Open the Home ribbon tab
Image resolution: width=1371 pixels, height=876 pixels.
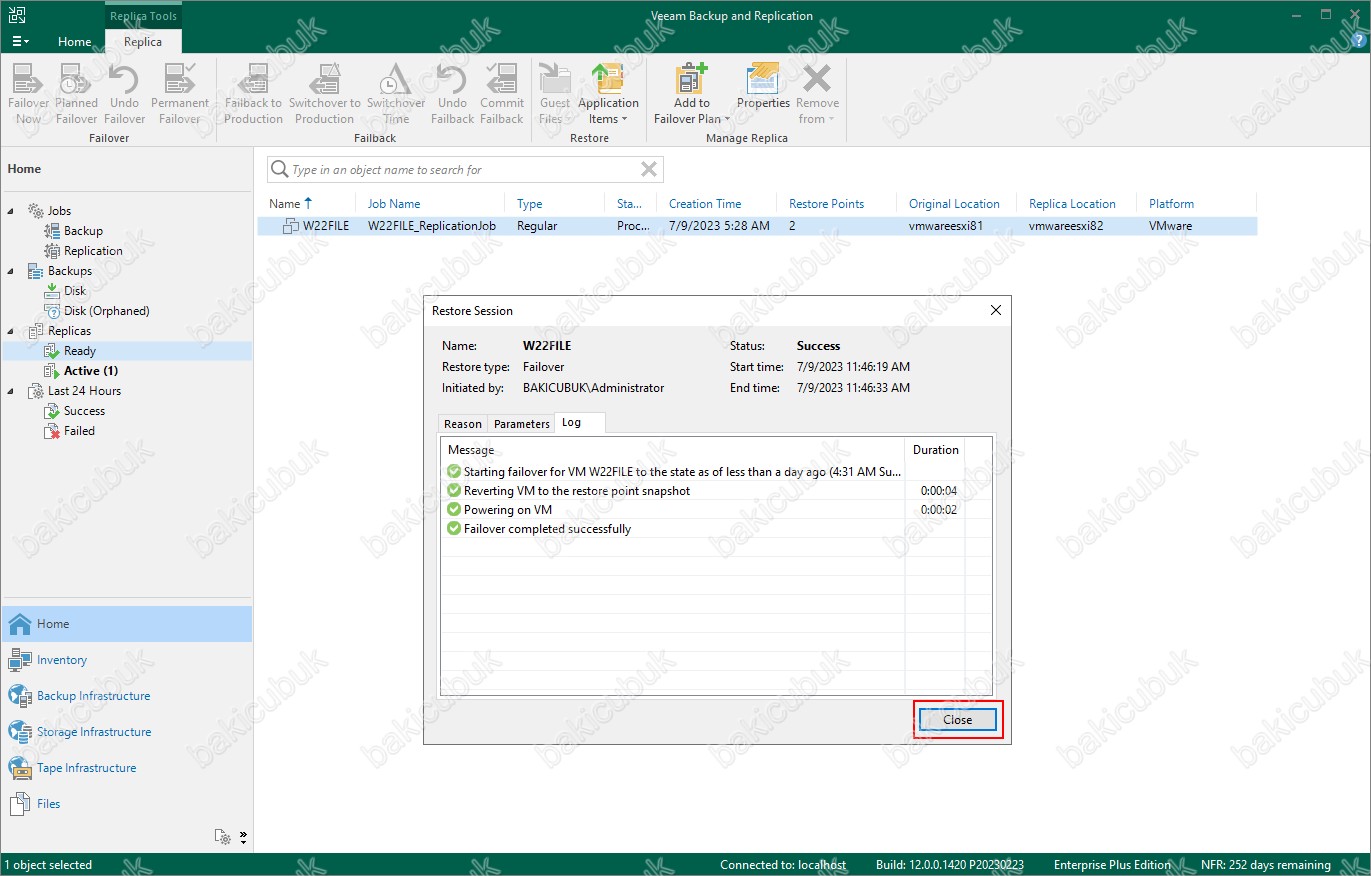(75, 42)
